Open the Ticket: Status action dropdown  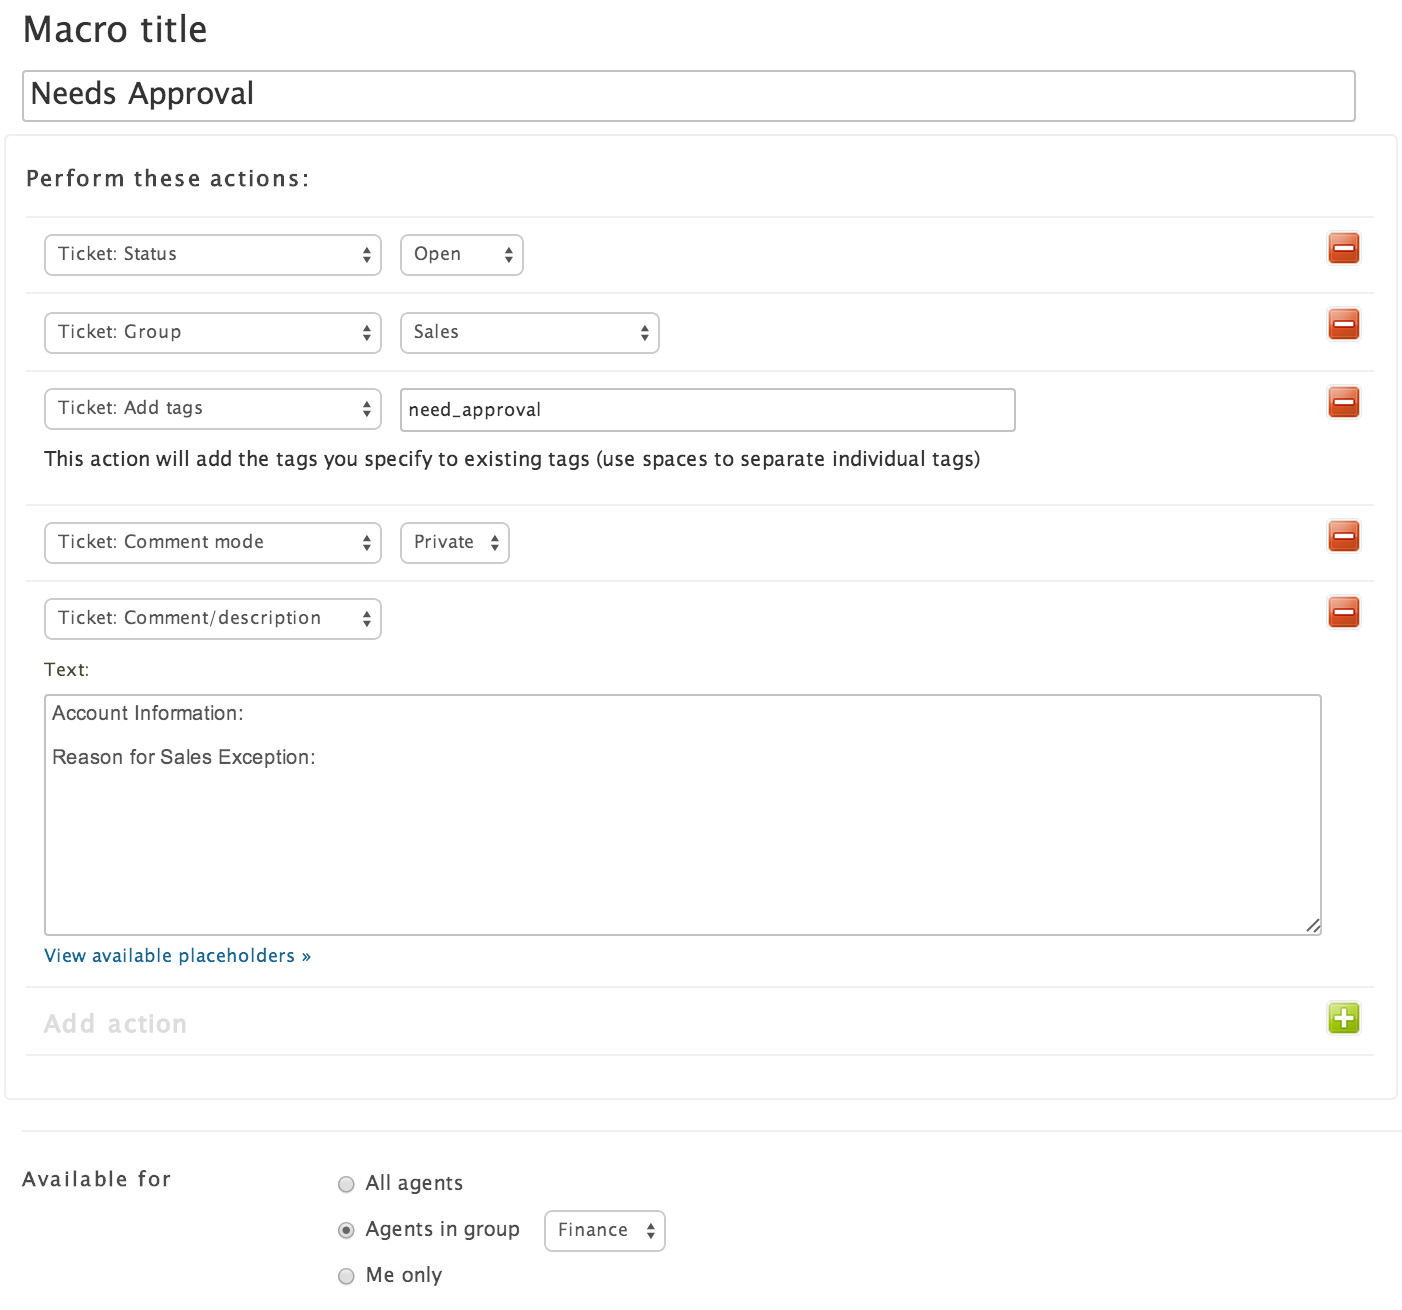[x=213, y=255]
